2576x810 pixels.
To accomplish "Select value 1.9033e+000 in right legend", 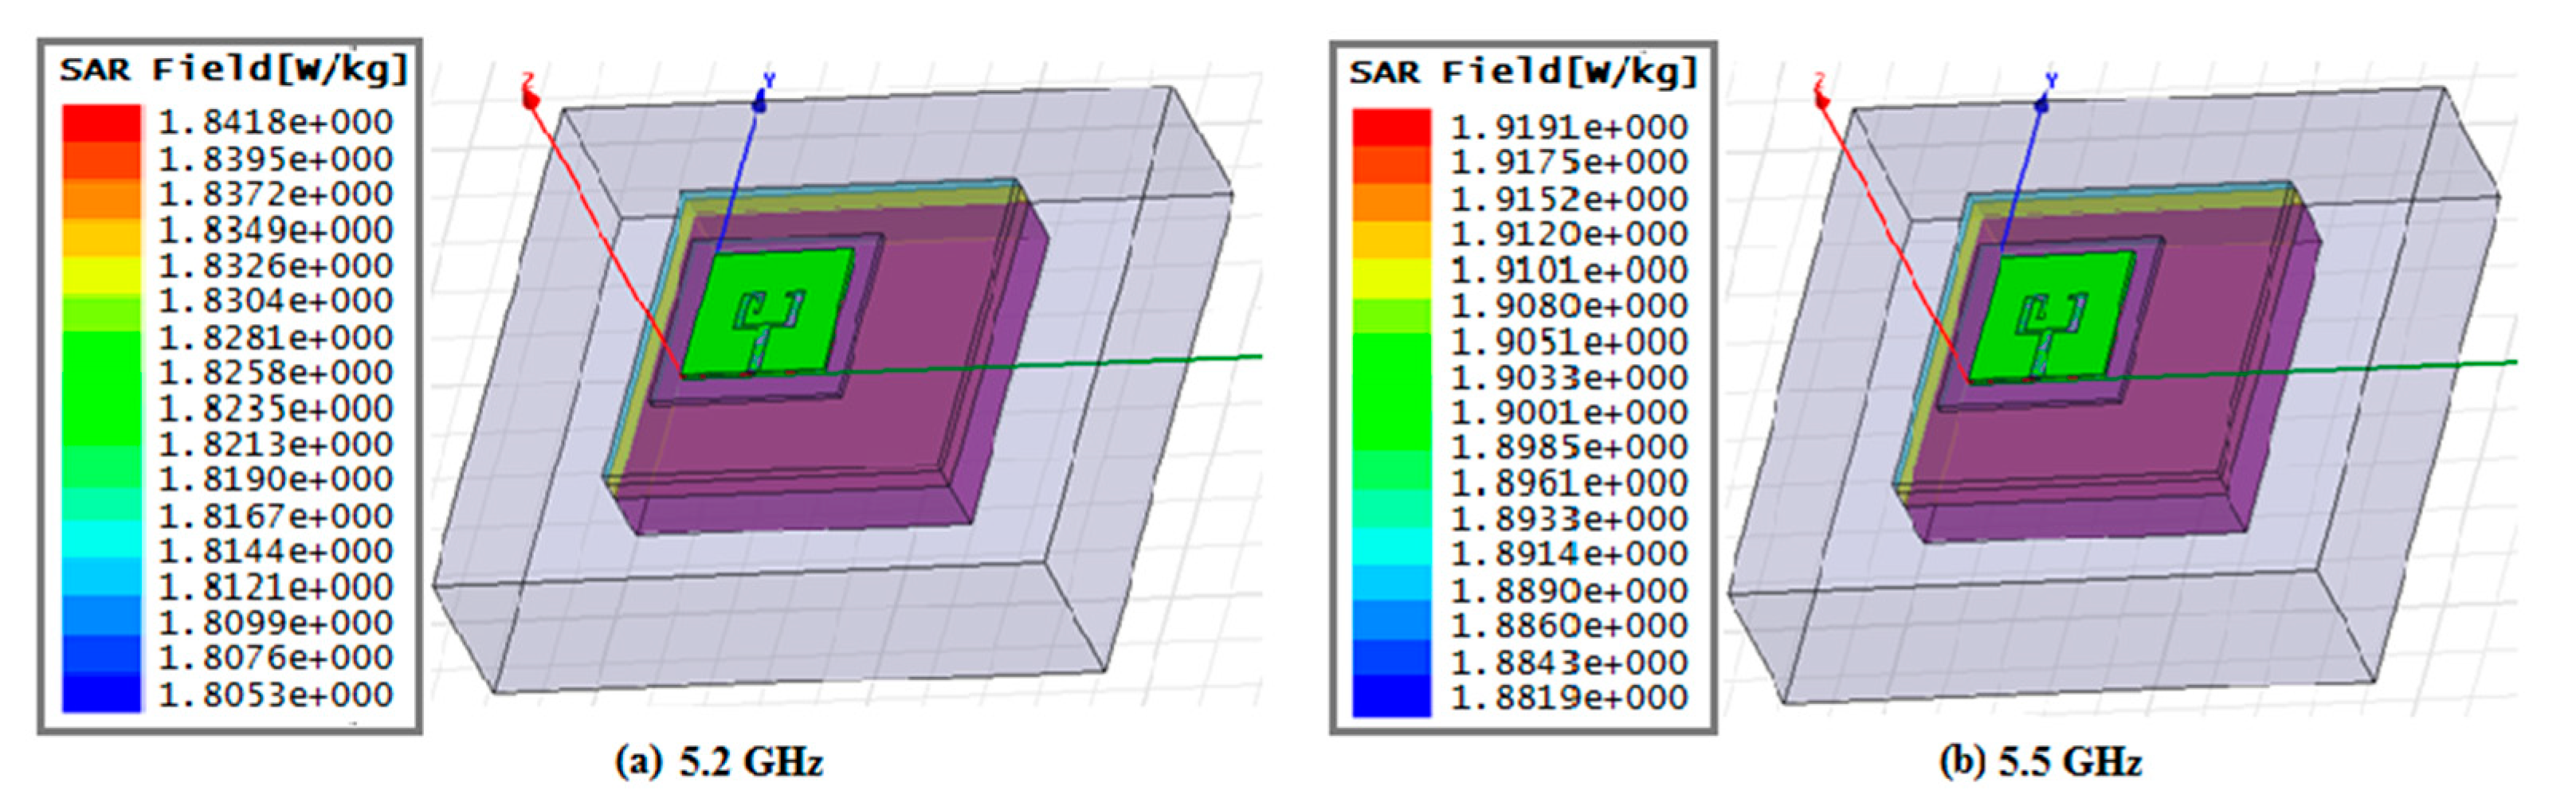I will coord(1569,377).
